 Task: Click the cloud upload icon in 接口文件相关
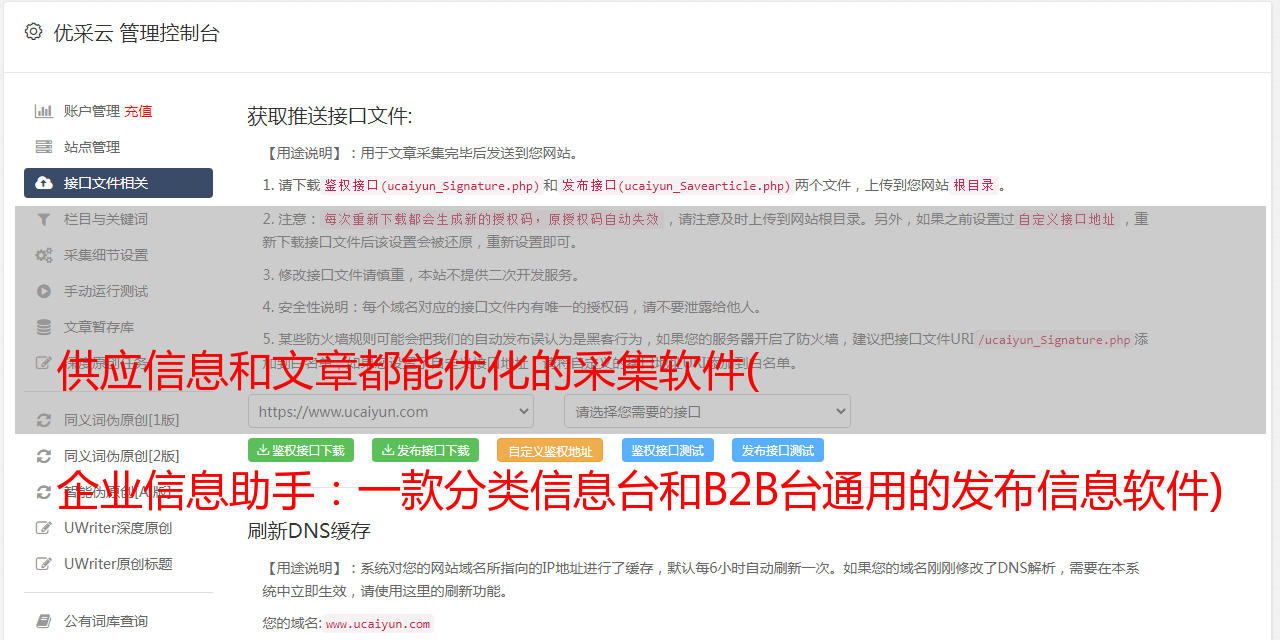coord(44,183)
